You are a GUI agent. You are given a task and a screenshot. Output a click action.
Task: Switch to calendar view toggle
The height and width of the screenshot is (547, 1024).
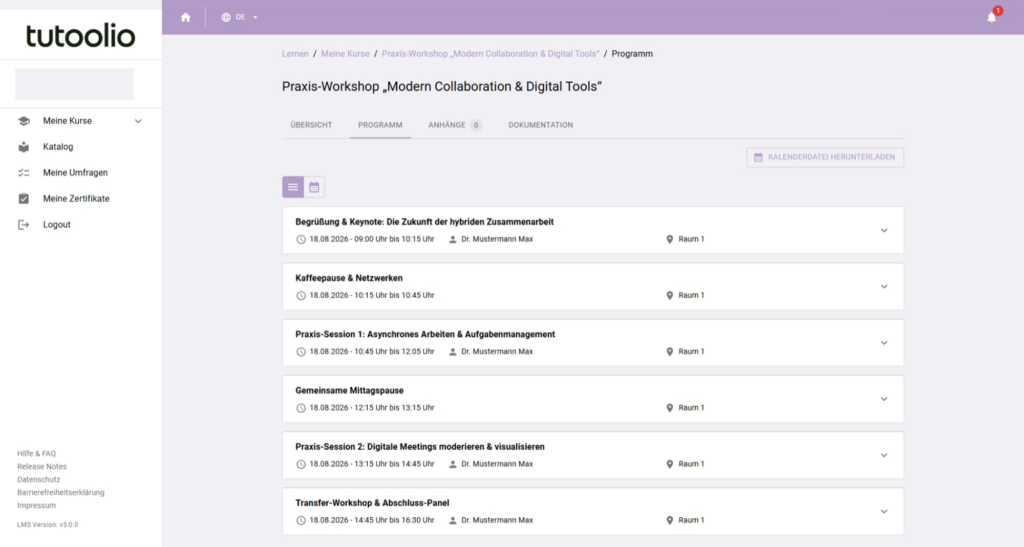[314, 187]
